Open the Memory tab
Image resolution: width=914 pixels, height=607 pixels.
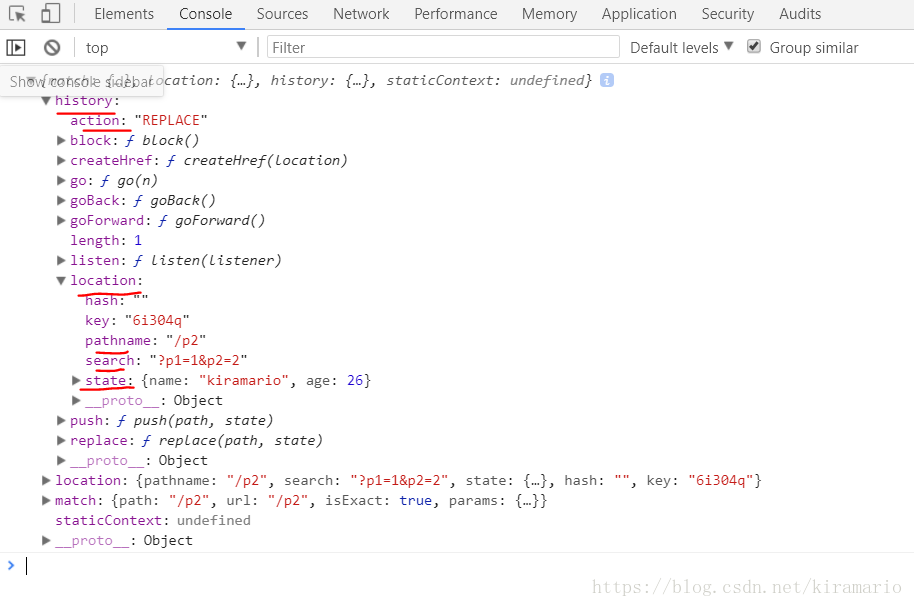(549, 14)
